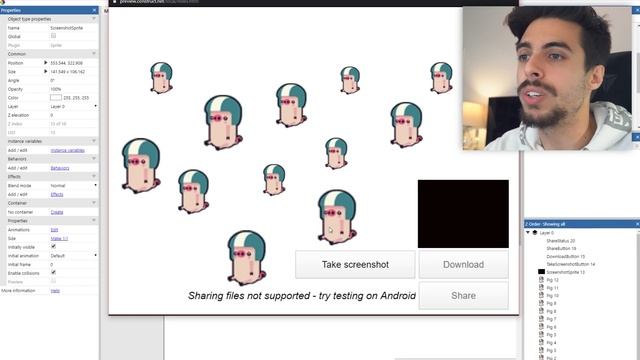Open the Effects link

pos(57,195)
